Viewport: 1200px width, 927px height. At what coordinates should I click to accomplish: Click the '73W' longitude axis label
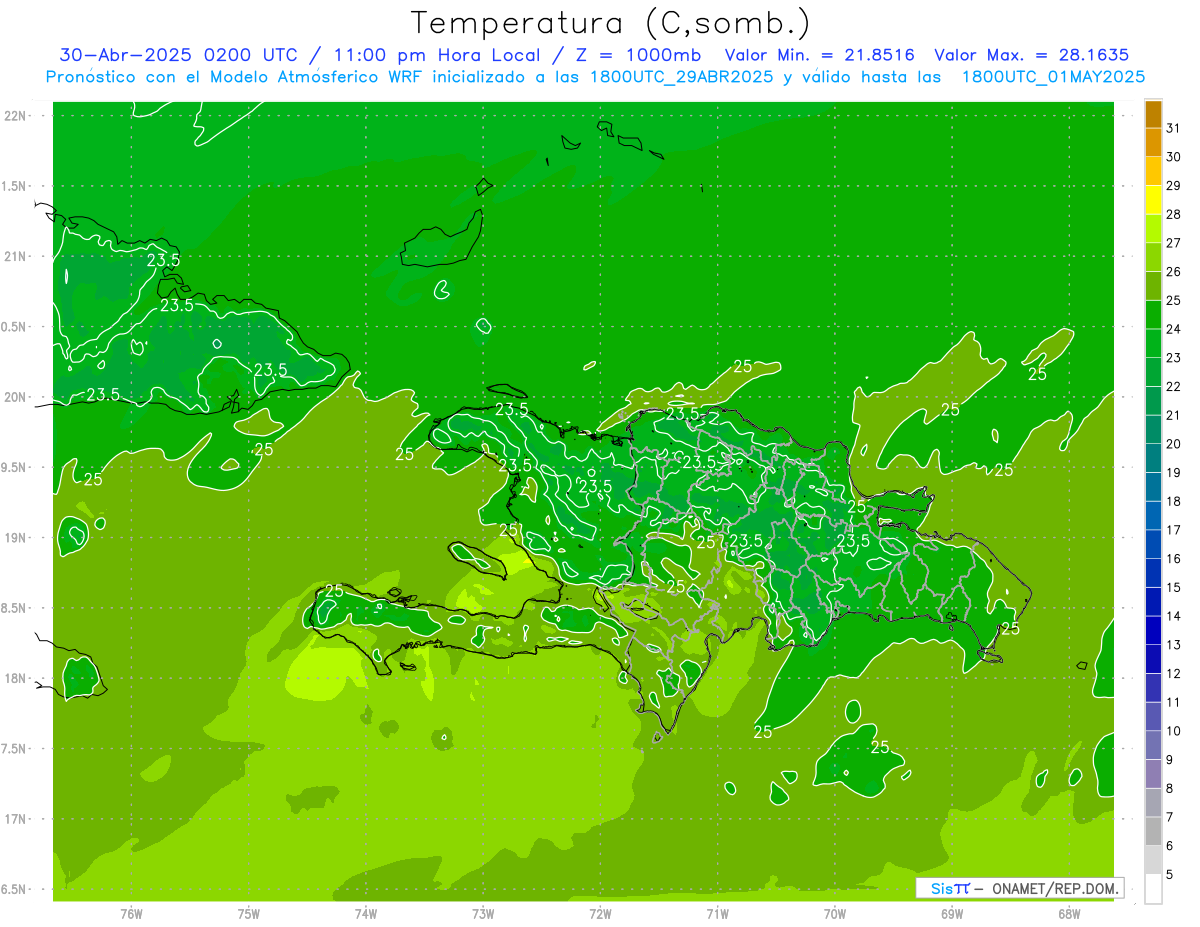(x=483, y=914)
